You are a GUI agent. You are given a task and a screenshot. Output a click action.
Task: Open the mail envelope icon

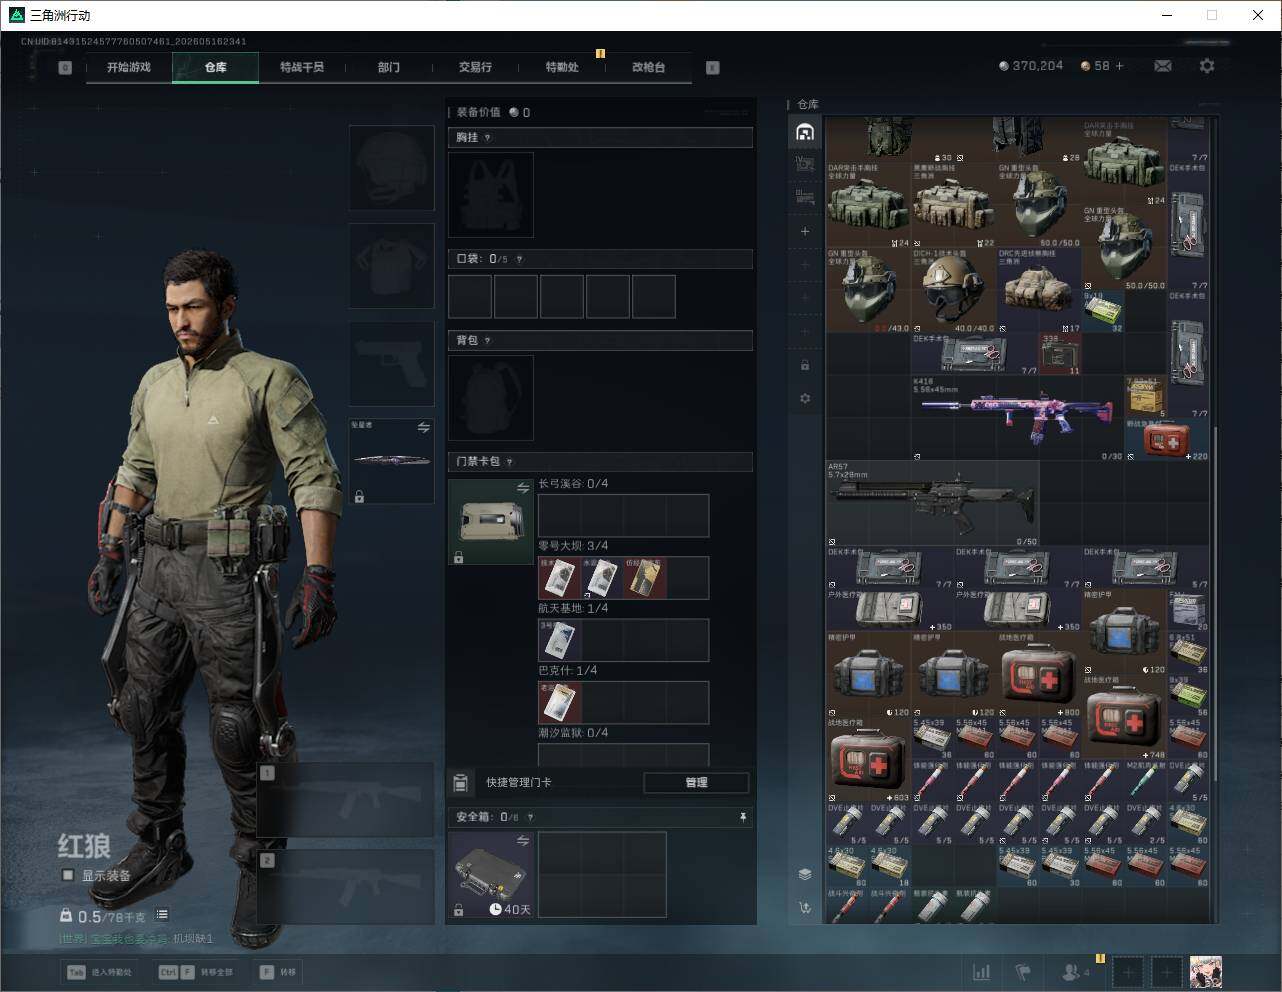(1163, 66)
